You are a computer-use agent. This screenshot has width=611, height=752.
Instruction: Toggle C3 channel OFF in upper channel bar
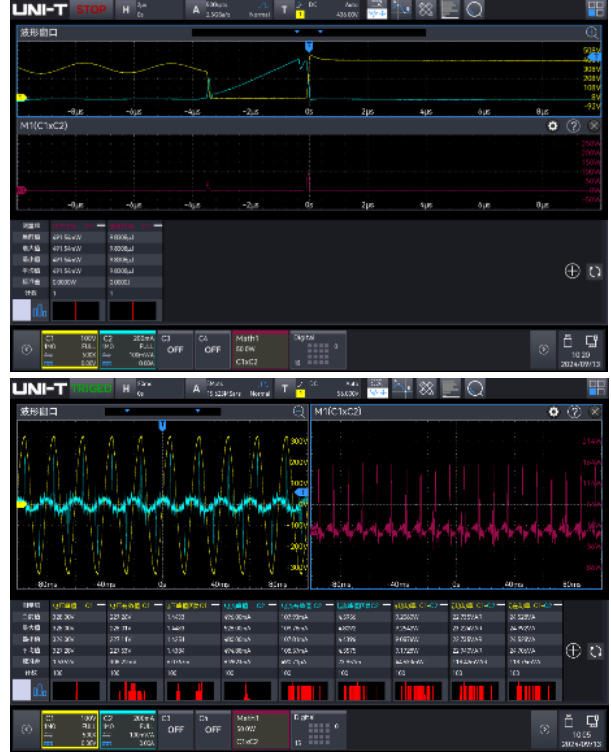176,345
